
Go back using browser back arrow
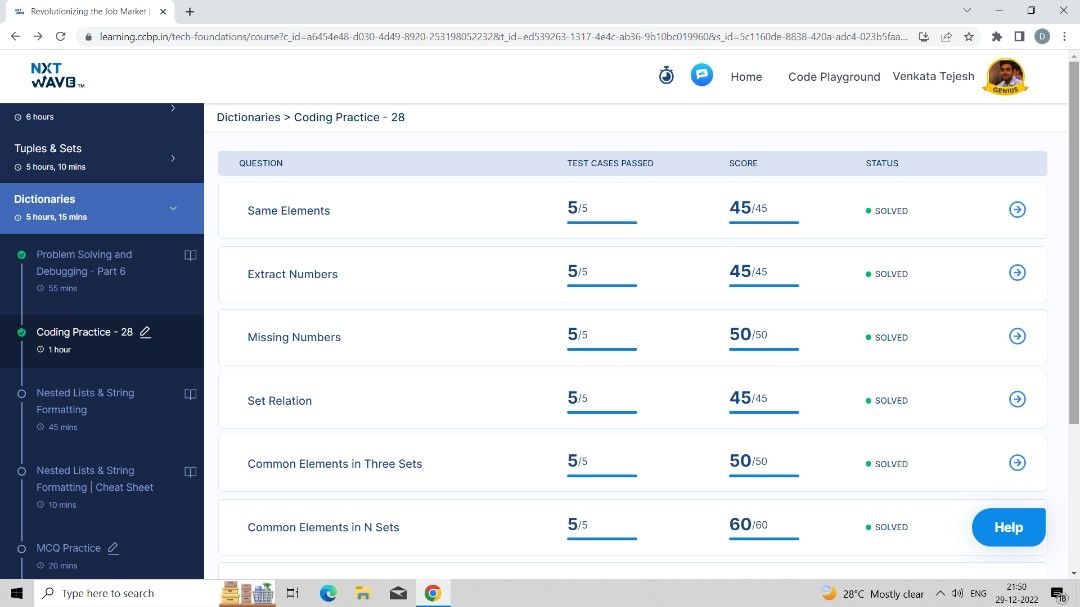15,37
